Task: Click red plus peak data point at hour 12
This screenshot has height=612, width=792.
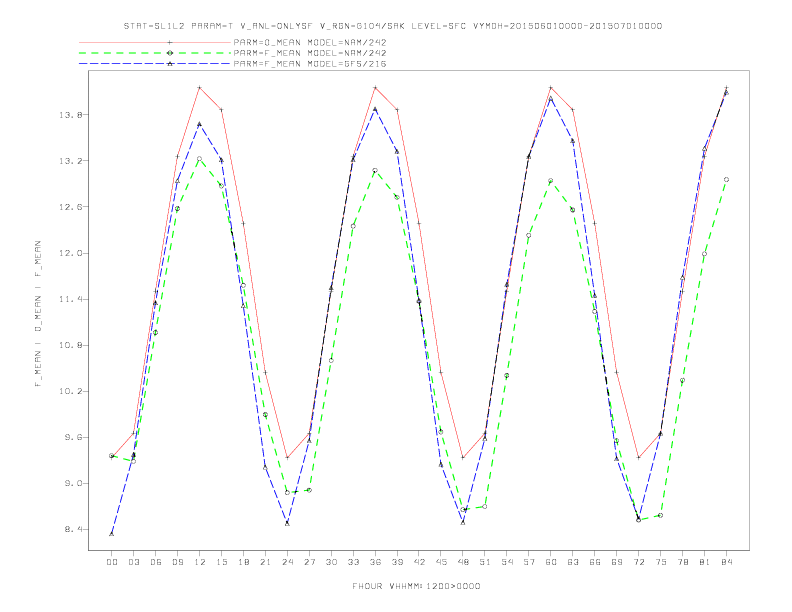Action: 200,88
